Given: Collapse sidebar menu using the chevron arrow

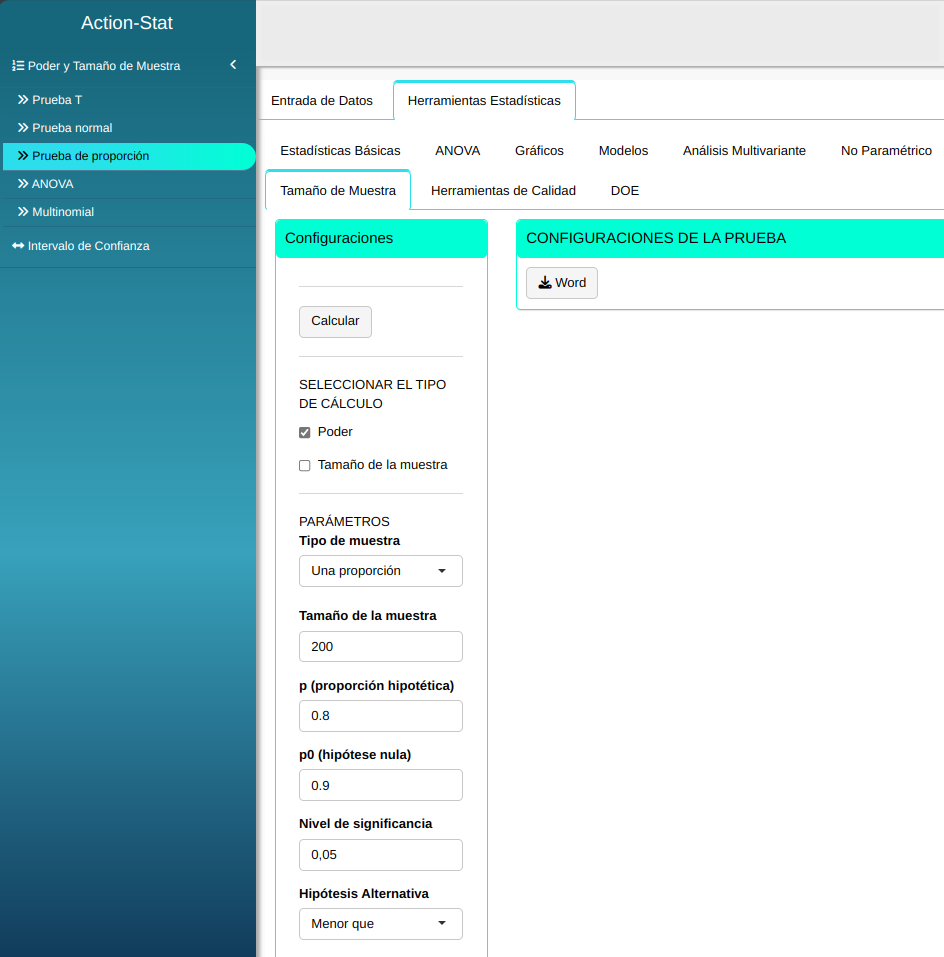Looking at the screenshot, I should [233, 65].
